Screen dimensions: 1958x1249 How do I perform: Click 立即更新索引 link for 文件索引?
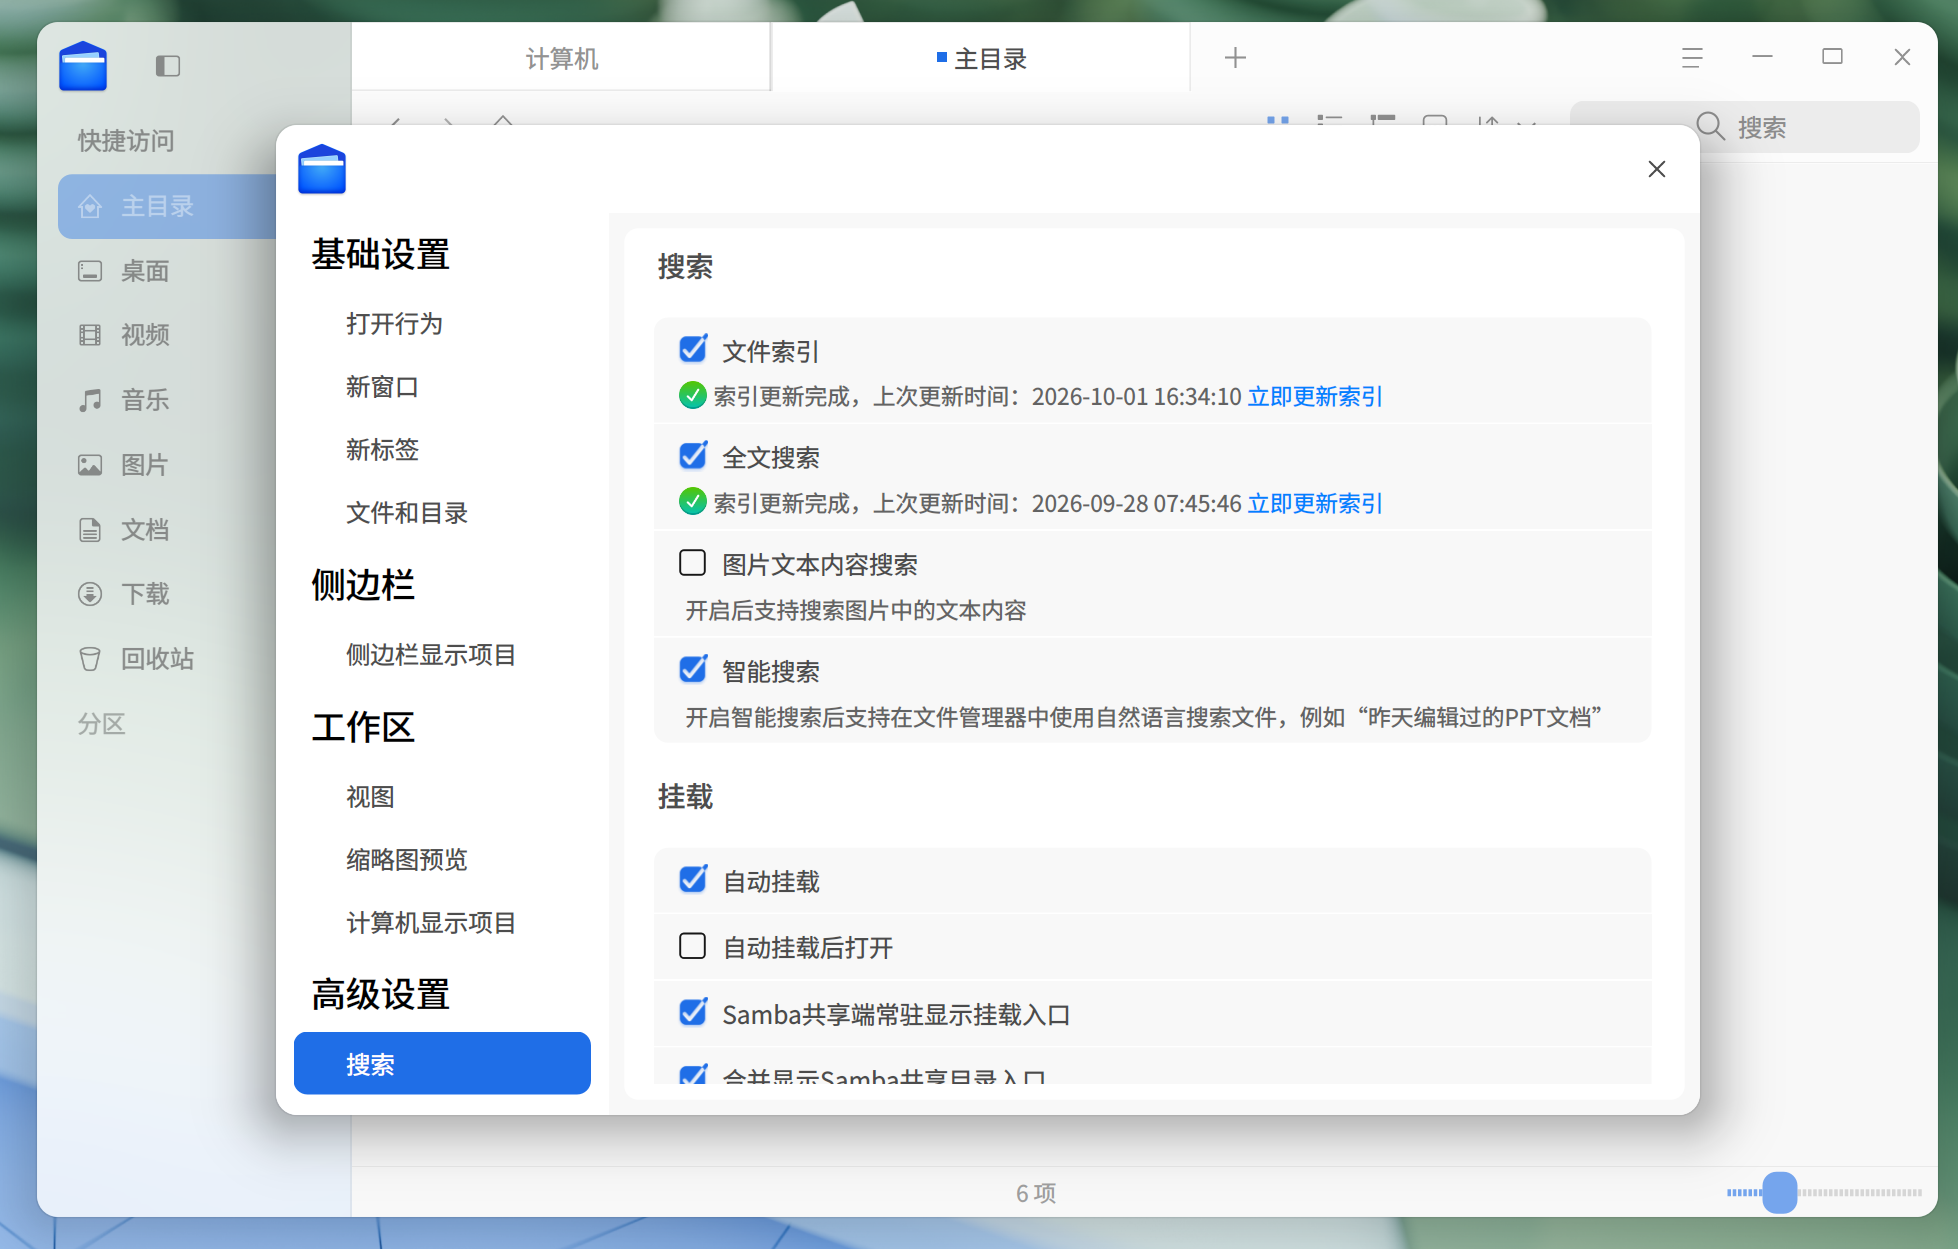[x=1315, y=397]
